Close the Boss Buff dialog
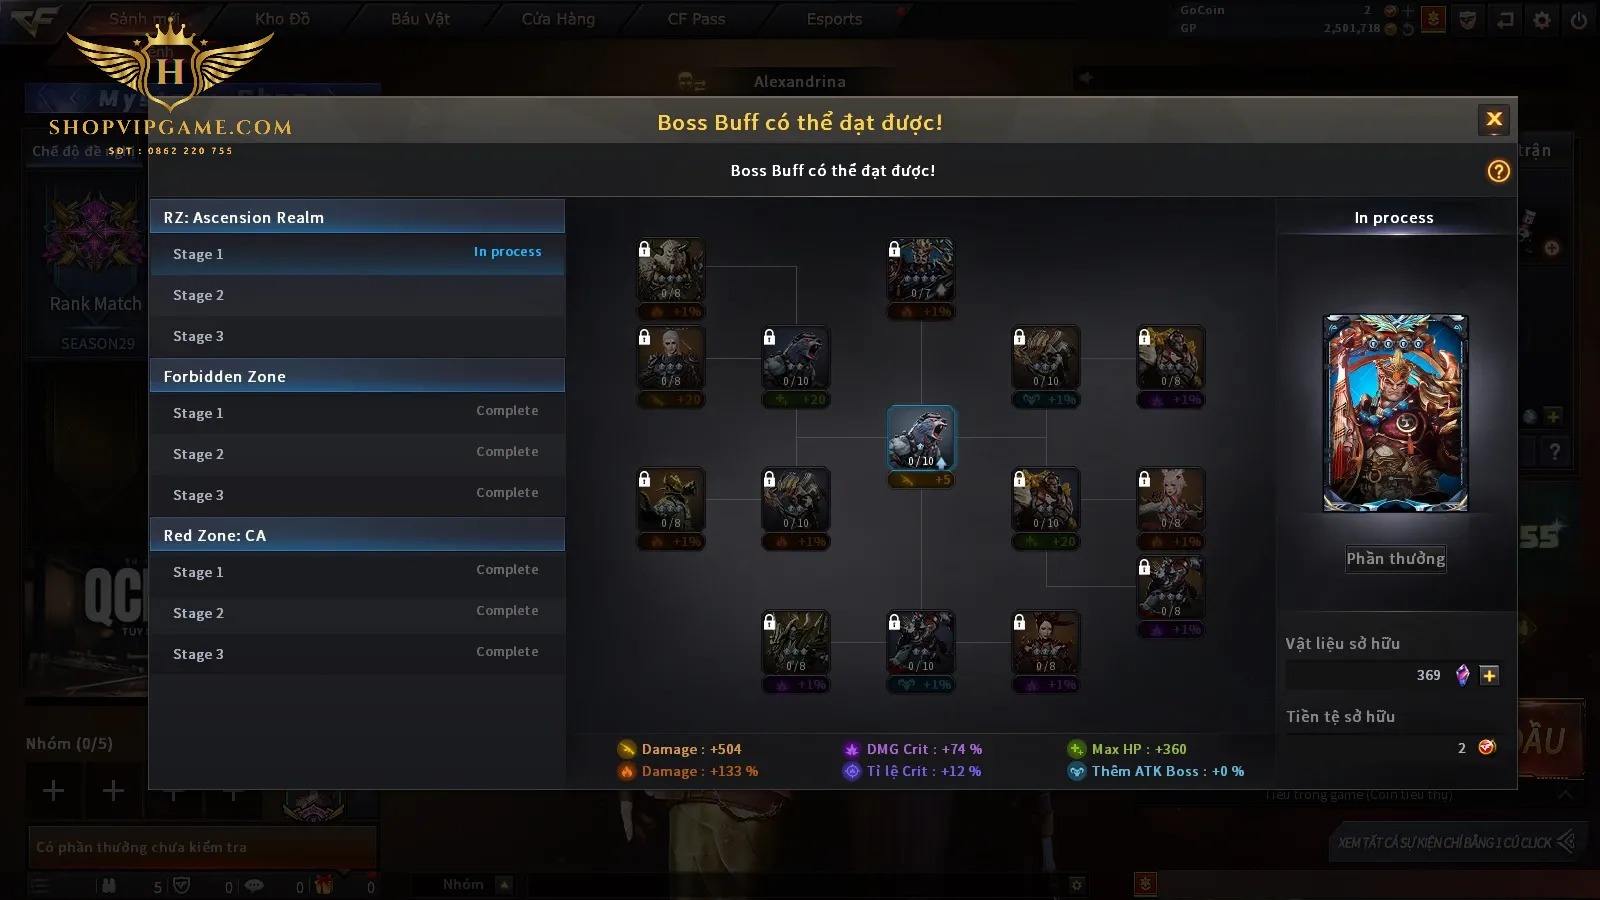The image size is (1600, 900). coord(1494,120)
